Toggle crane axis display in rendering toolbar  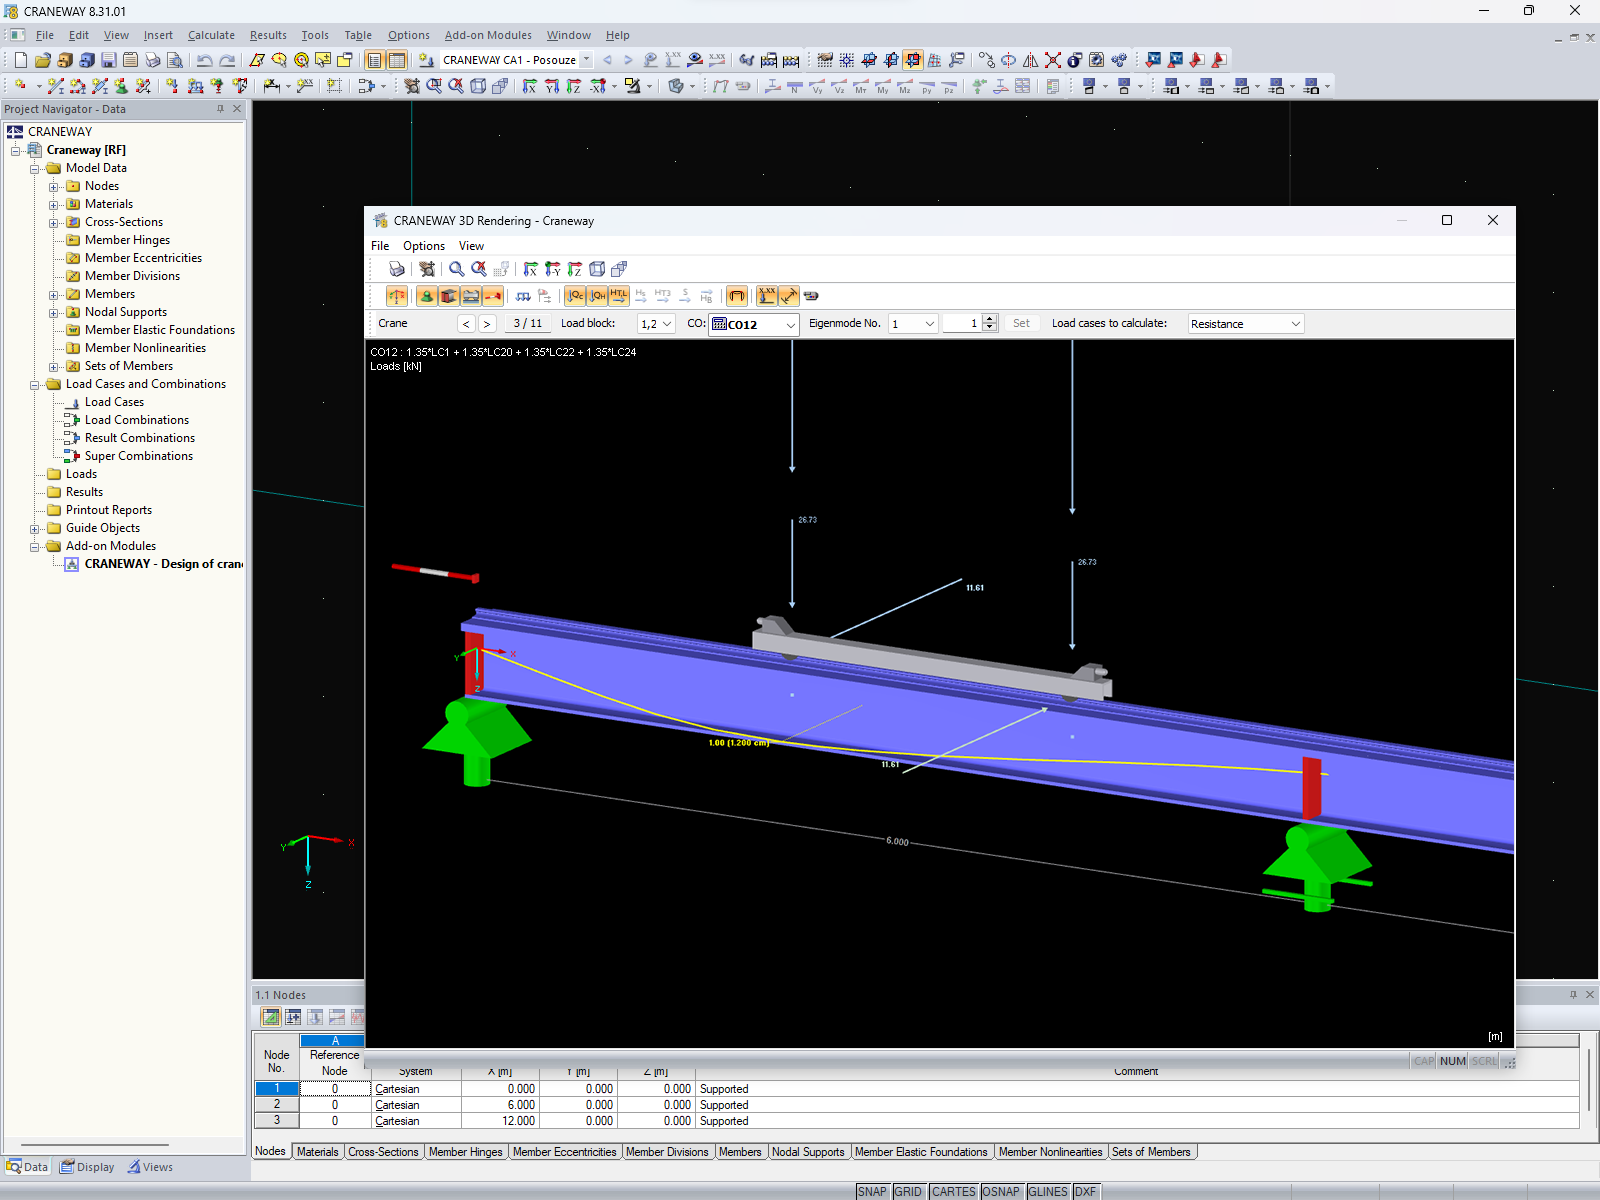397,296
